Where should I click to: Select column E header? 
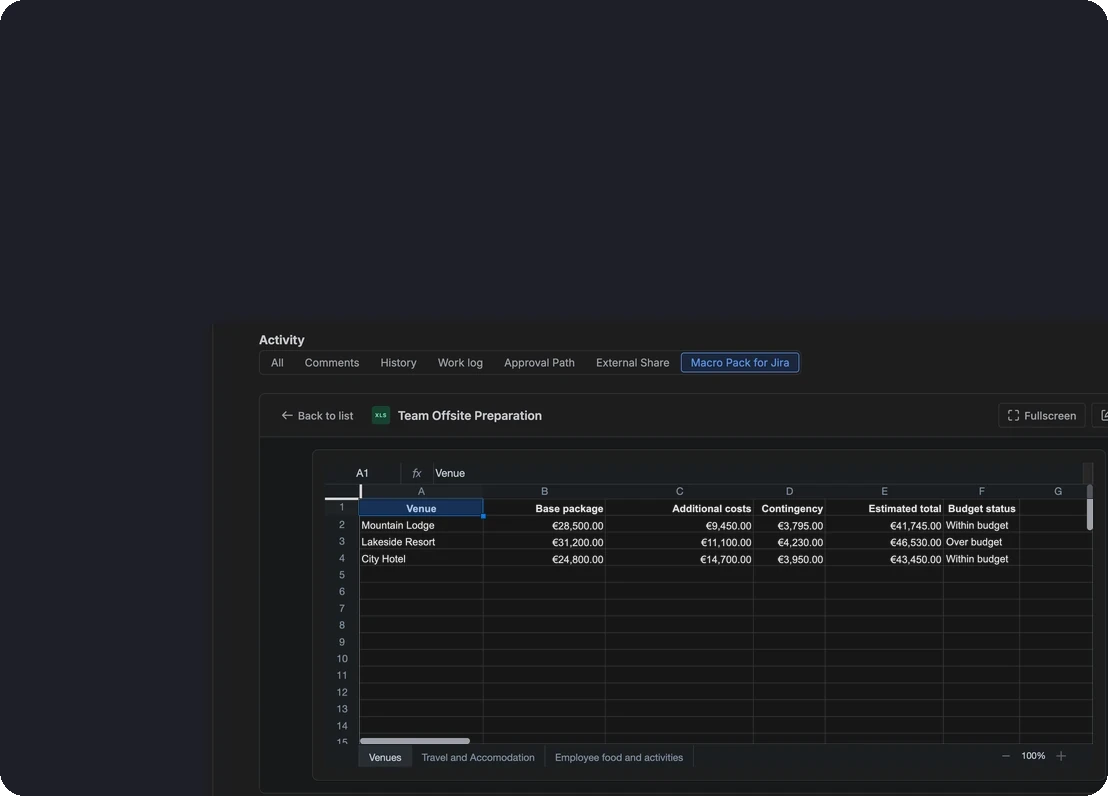coord(884,491)
